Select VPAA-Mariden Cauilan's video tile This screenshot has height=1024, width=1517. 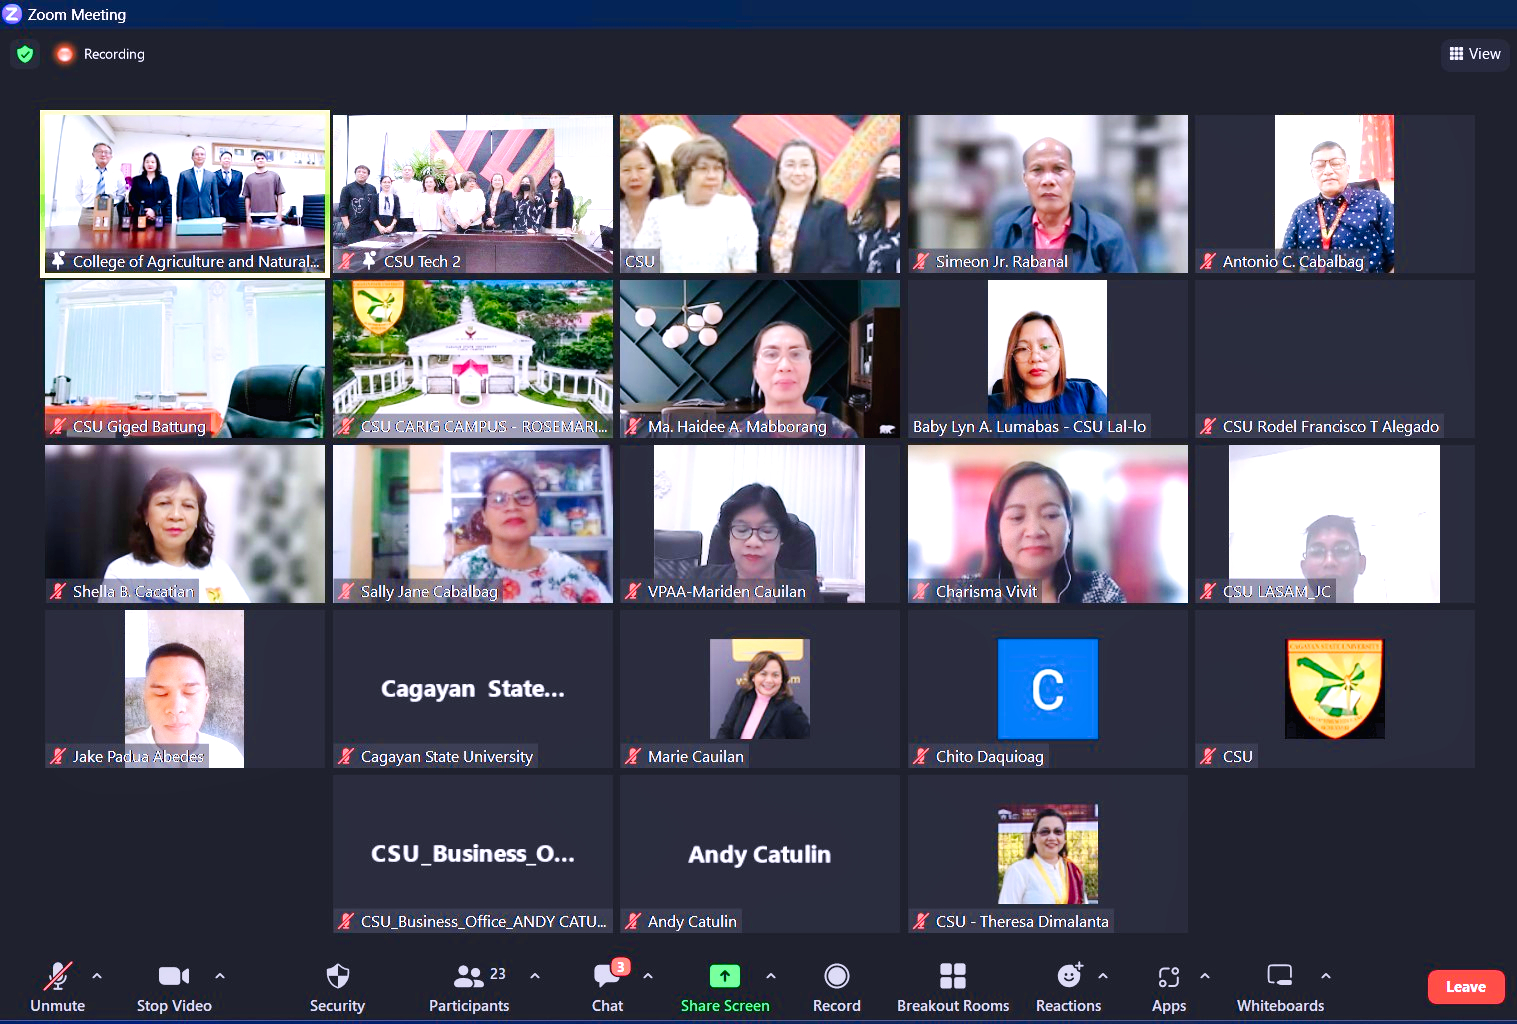760,524
